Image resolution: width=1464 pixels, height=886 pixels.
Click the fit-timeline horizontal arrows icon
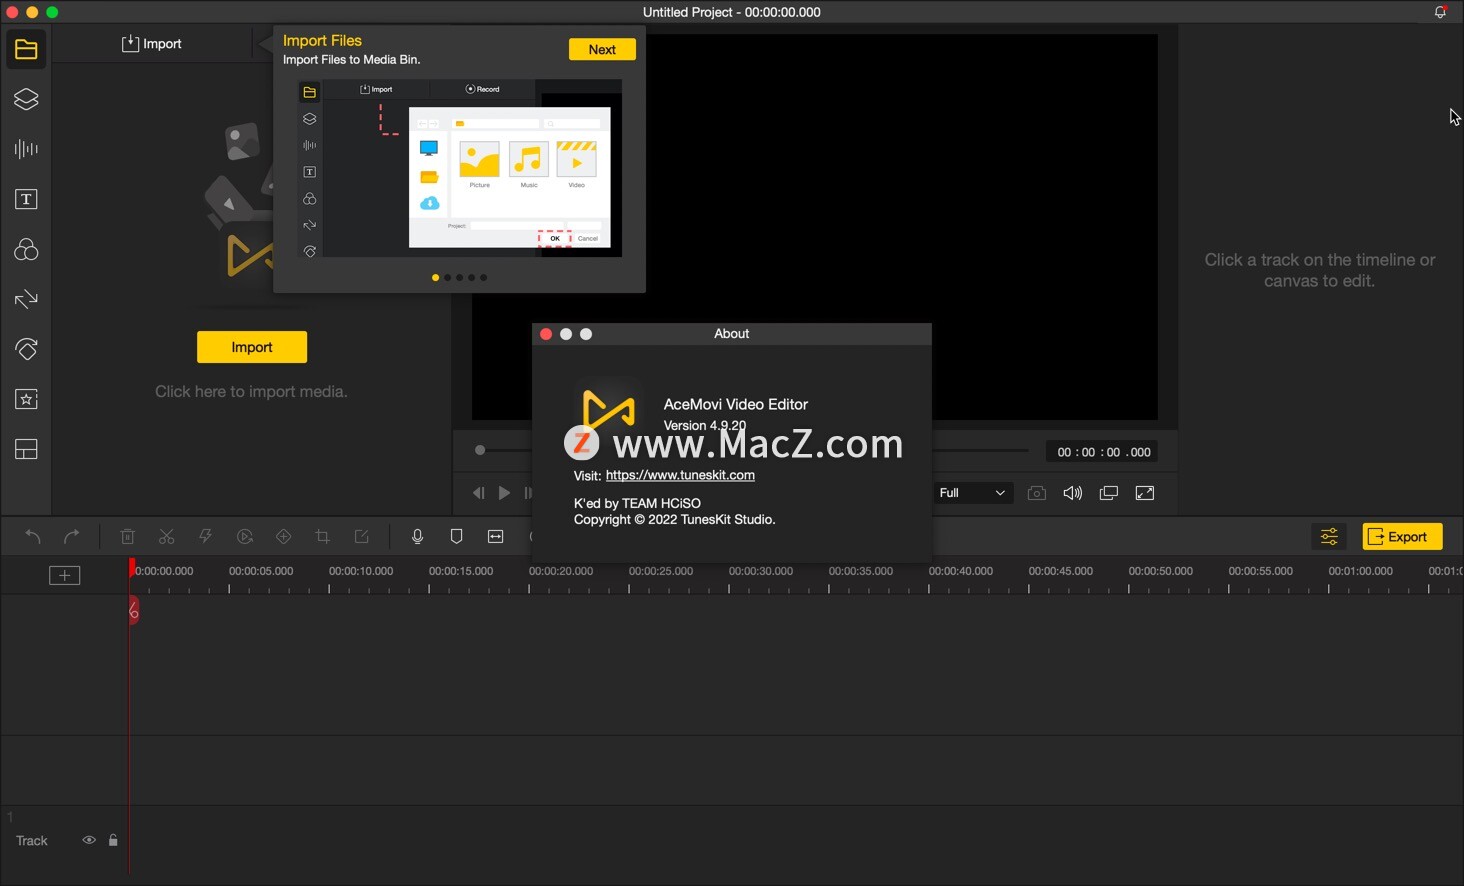point(496,537)
